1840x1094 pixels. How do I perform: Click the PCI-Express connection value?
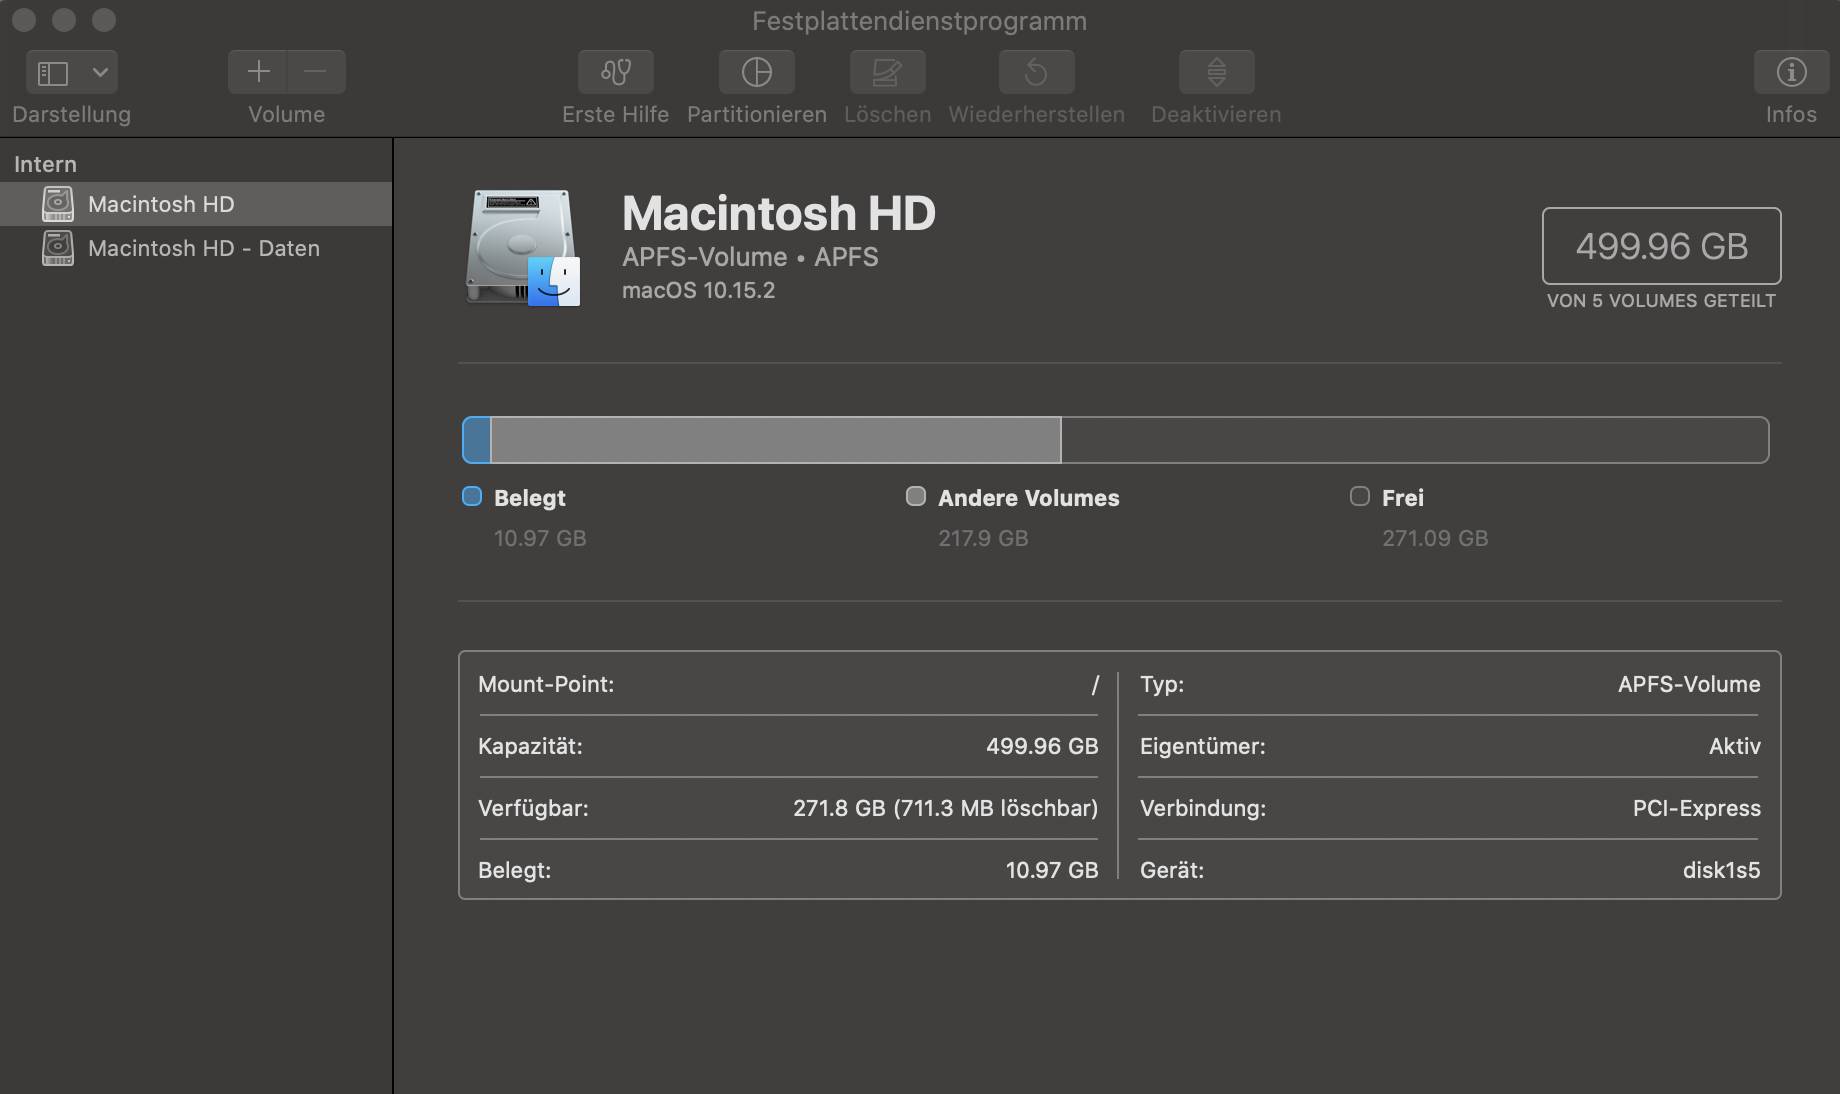point(1697,808)
